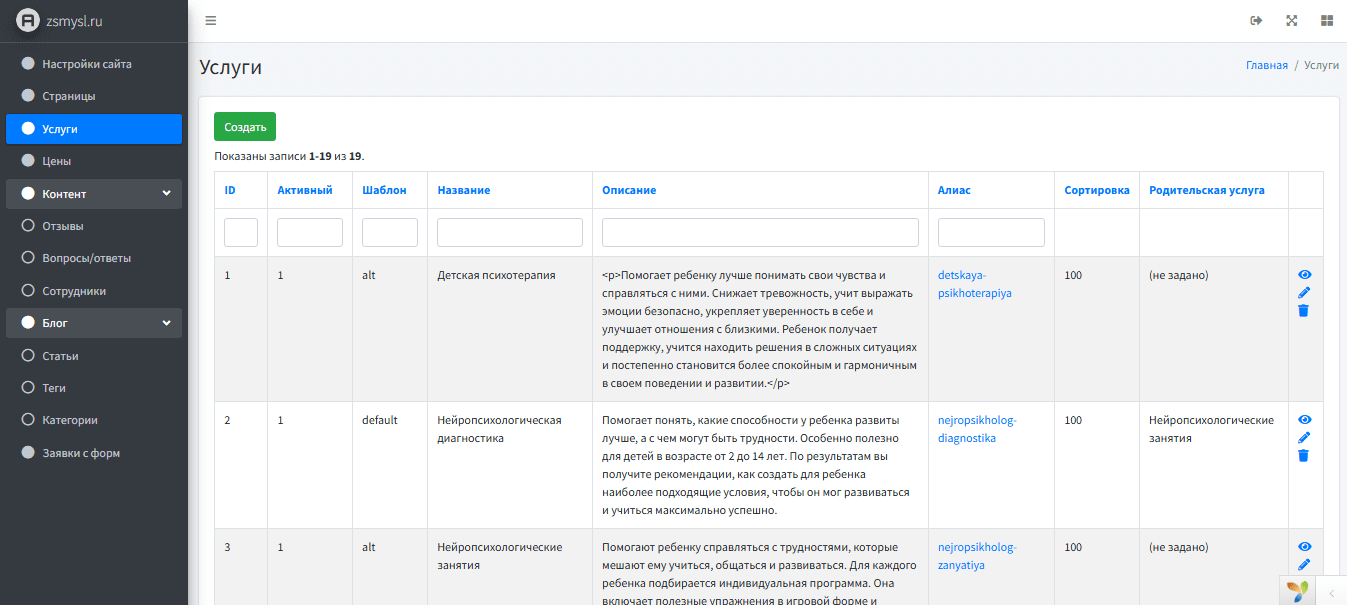Click the Описание filter input field
The image size is (1347, 605).
760,233
